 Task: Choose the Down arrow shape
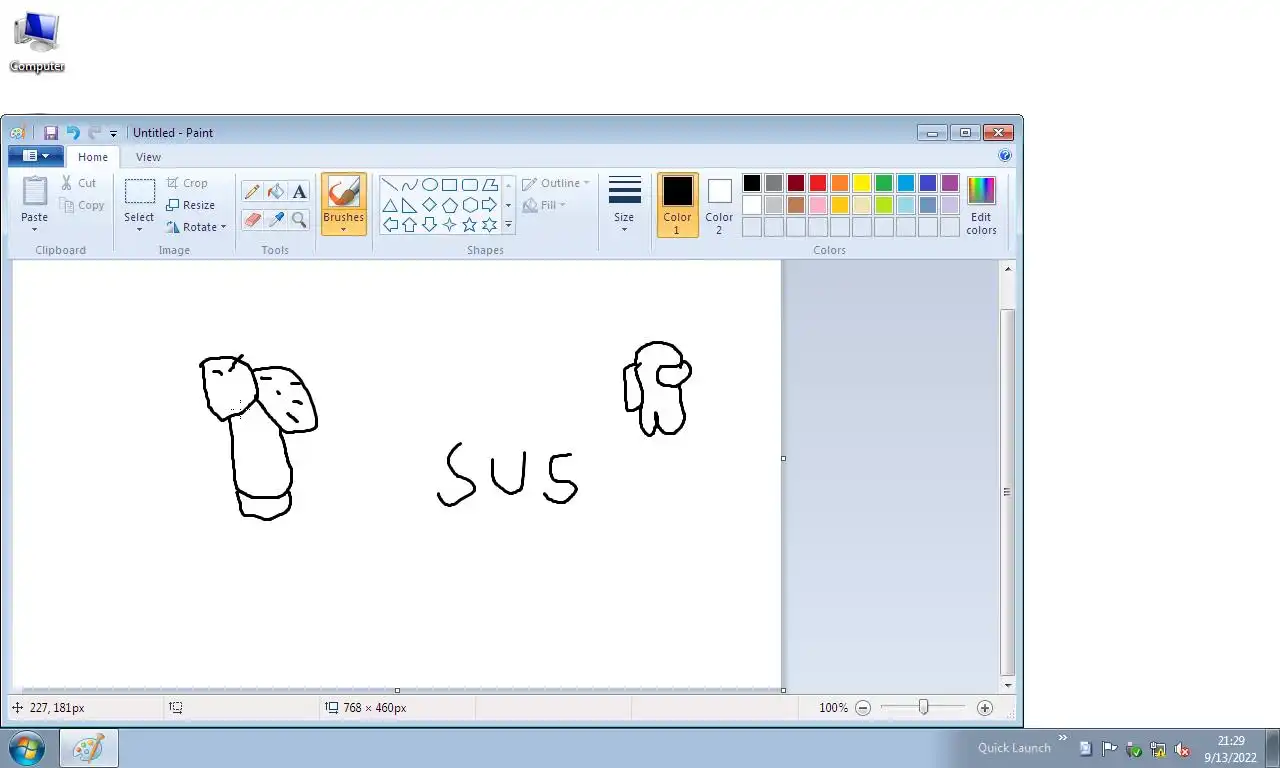(x=430, y=225)
